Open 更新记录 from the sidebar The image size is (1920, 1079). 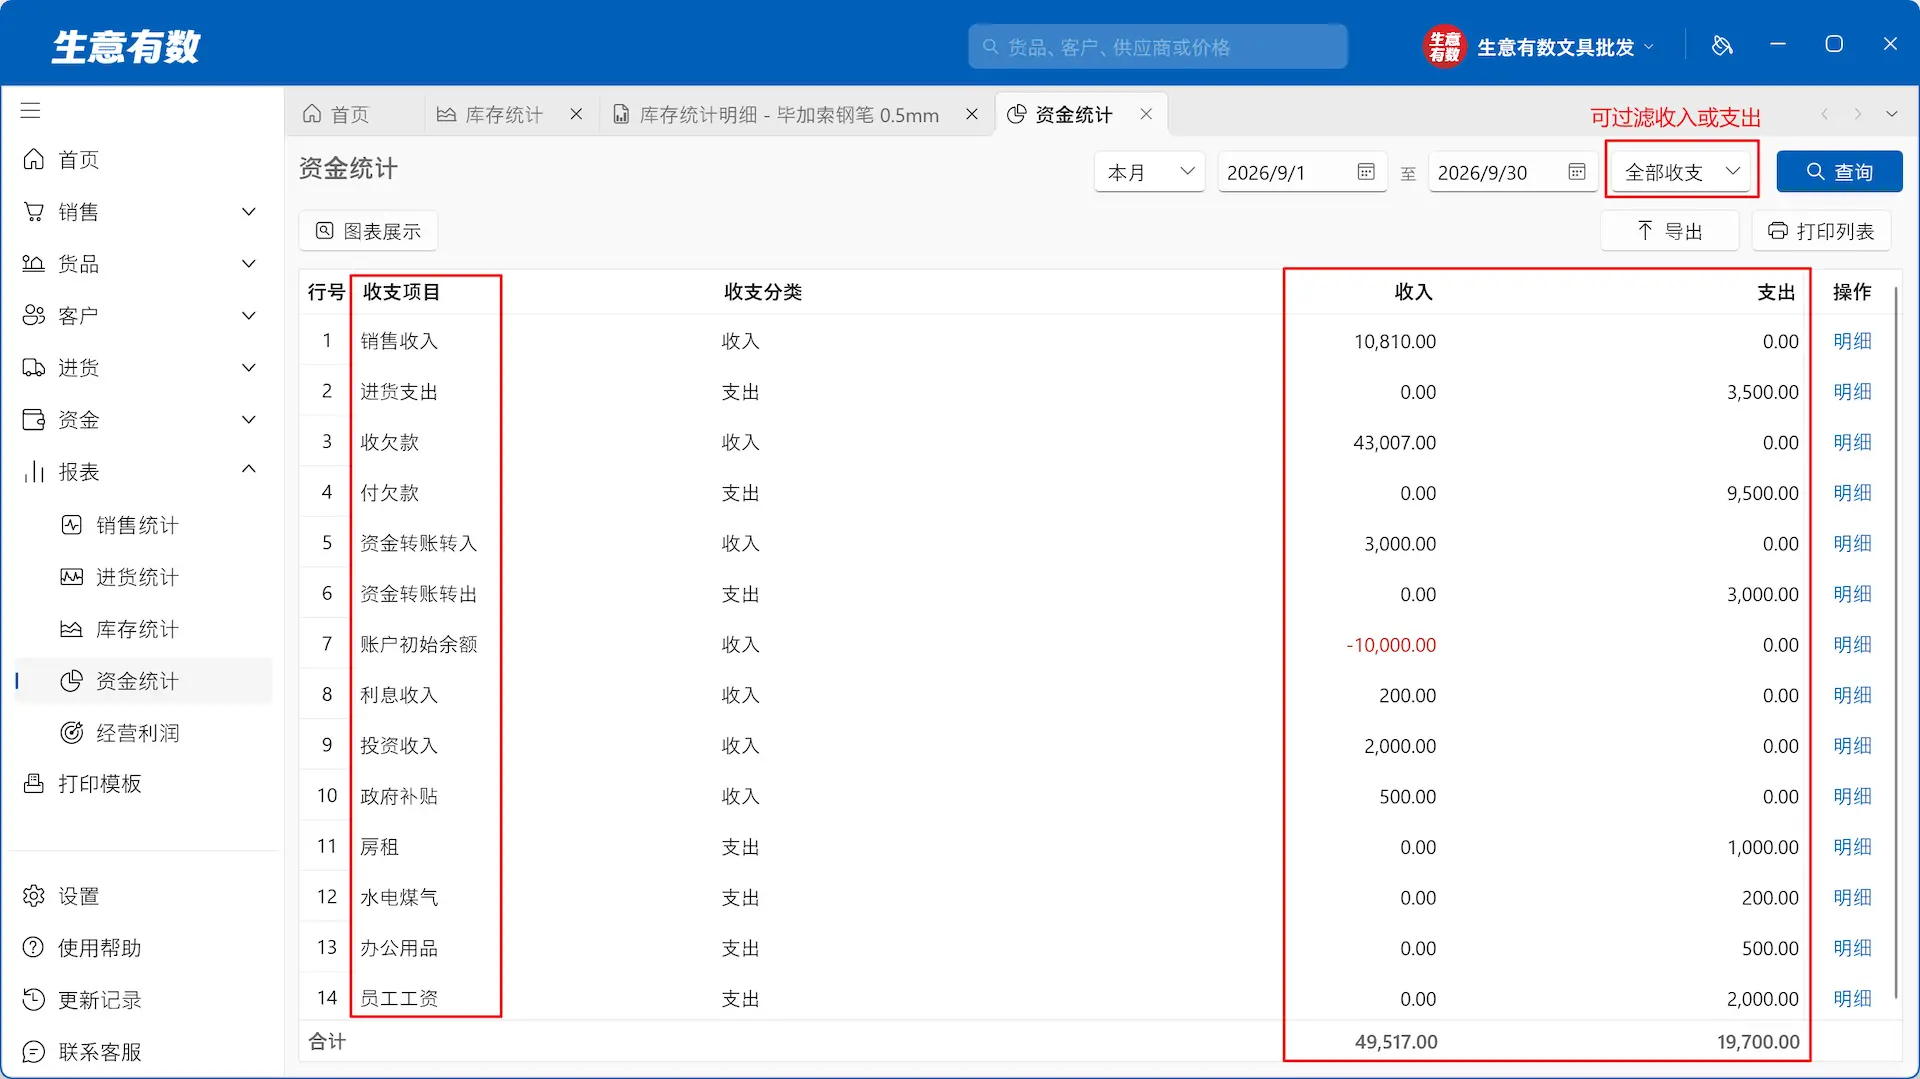pyautogui.click(x=143, y=1000)
